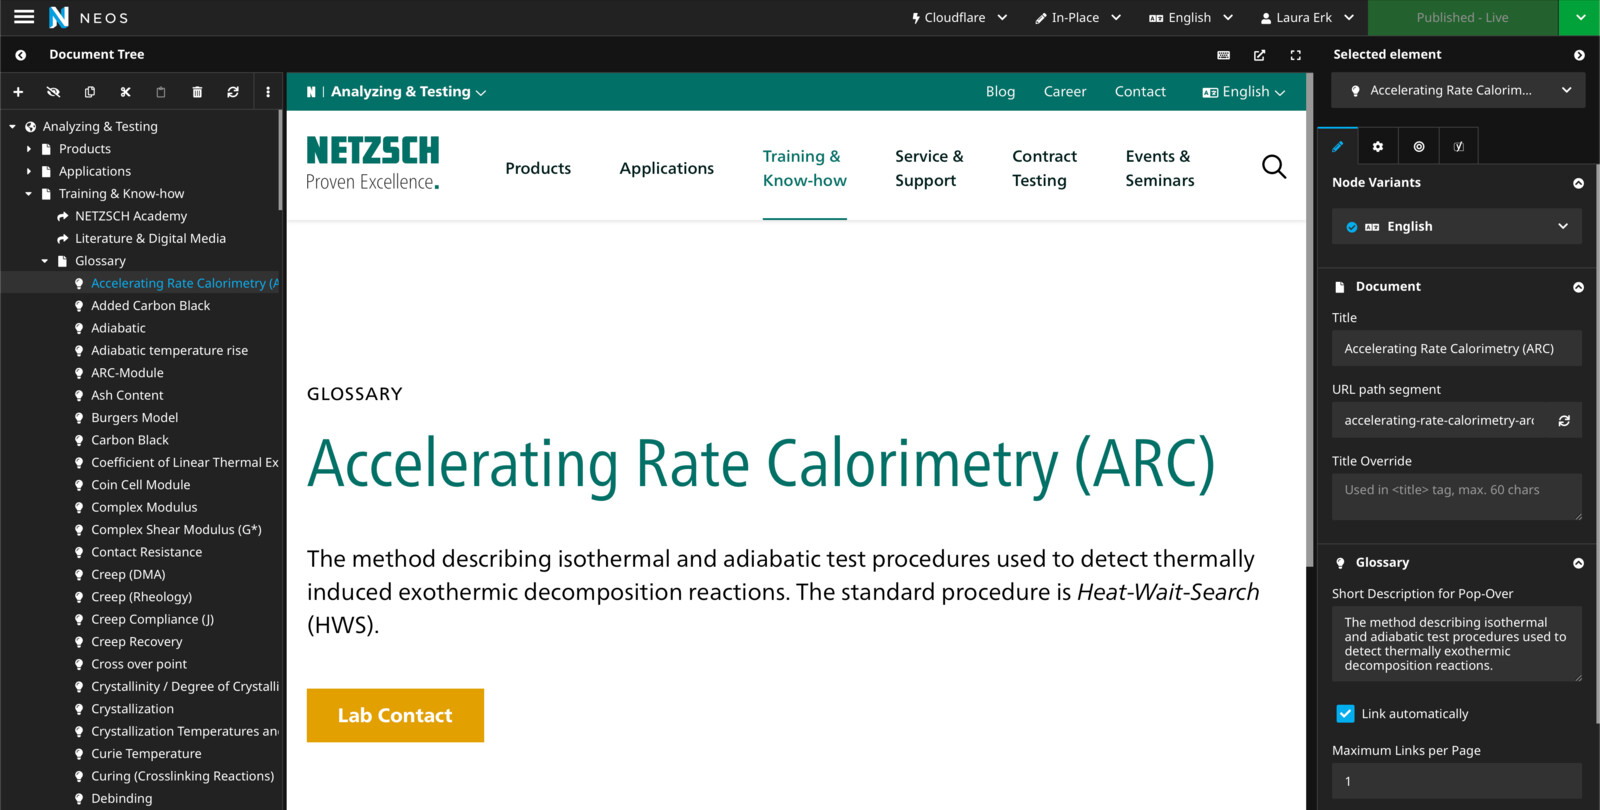Collapse the Document inspector section
This screenshot has width=1600, height=810.
tap(1578, 287)
